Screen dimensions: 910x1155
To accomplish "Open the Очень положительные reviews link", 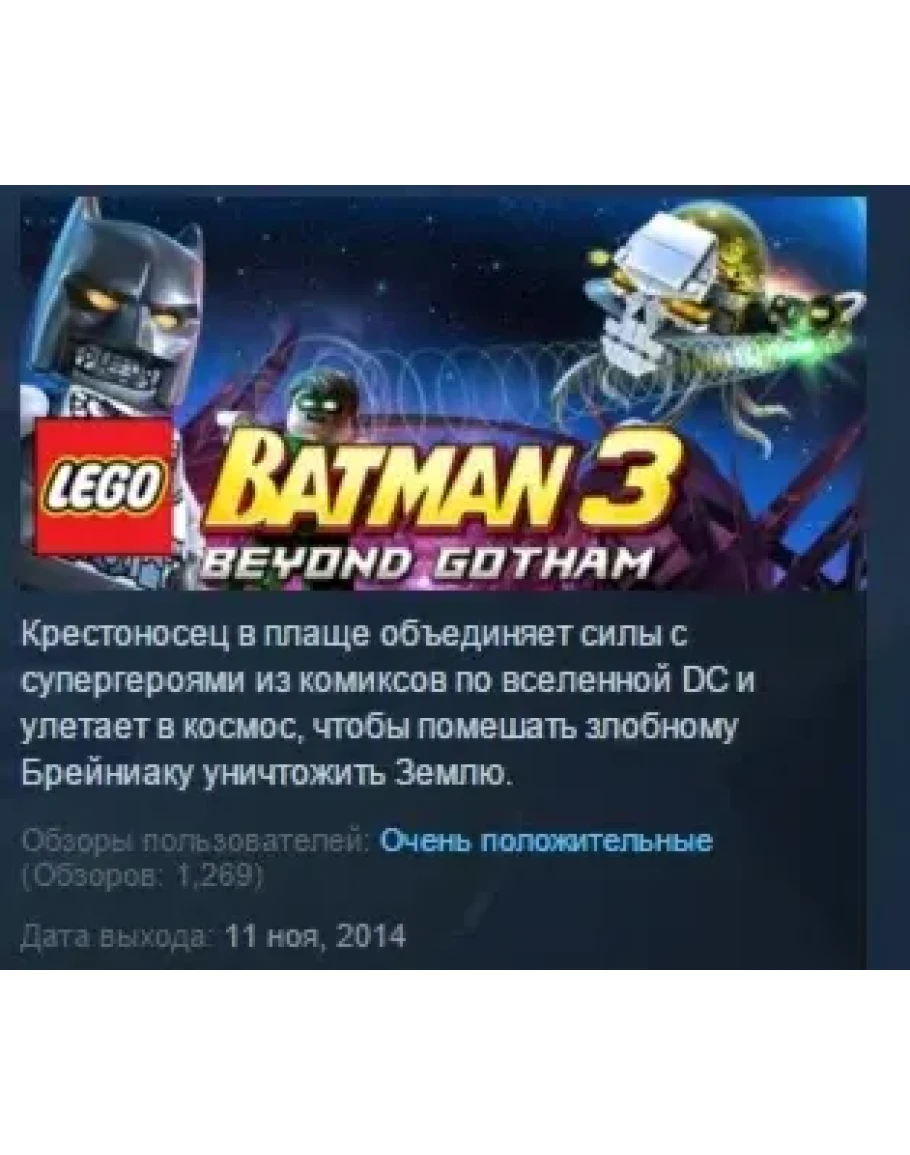I will click(545, 840).
